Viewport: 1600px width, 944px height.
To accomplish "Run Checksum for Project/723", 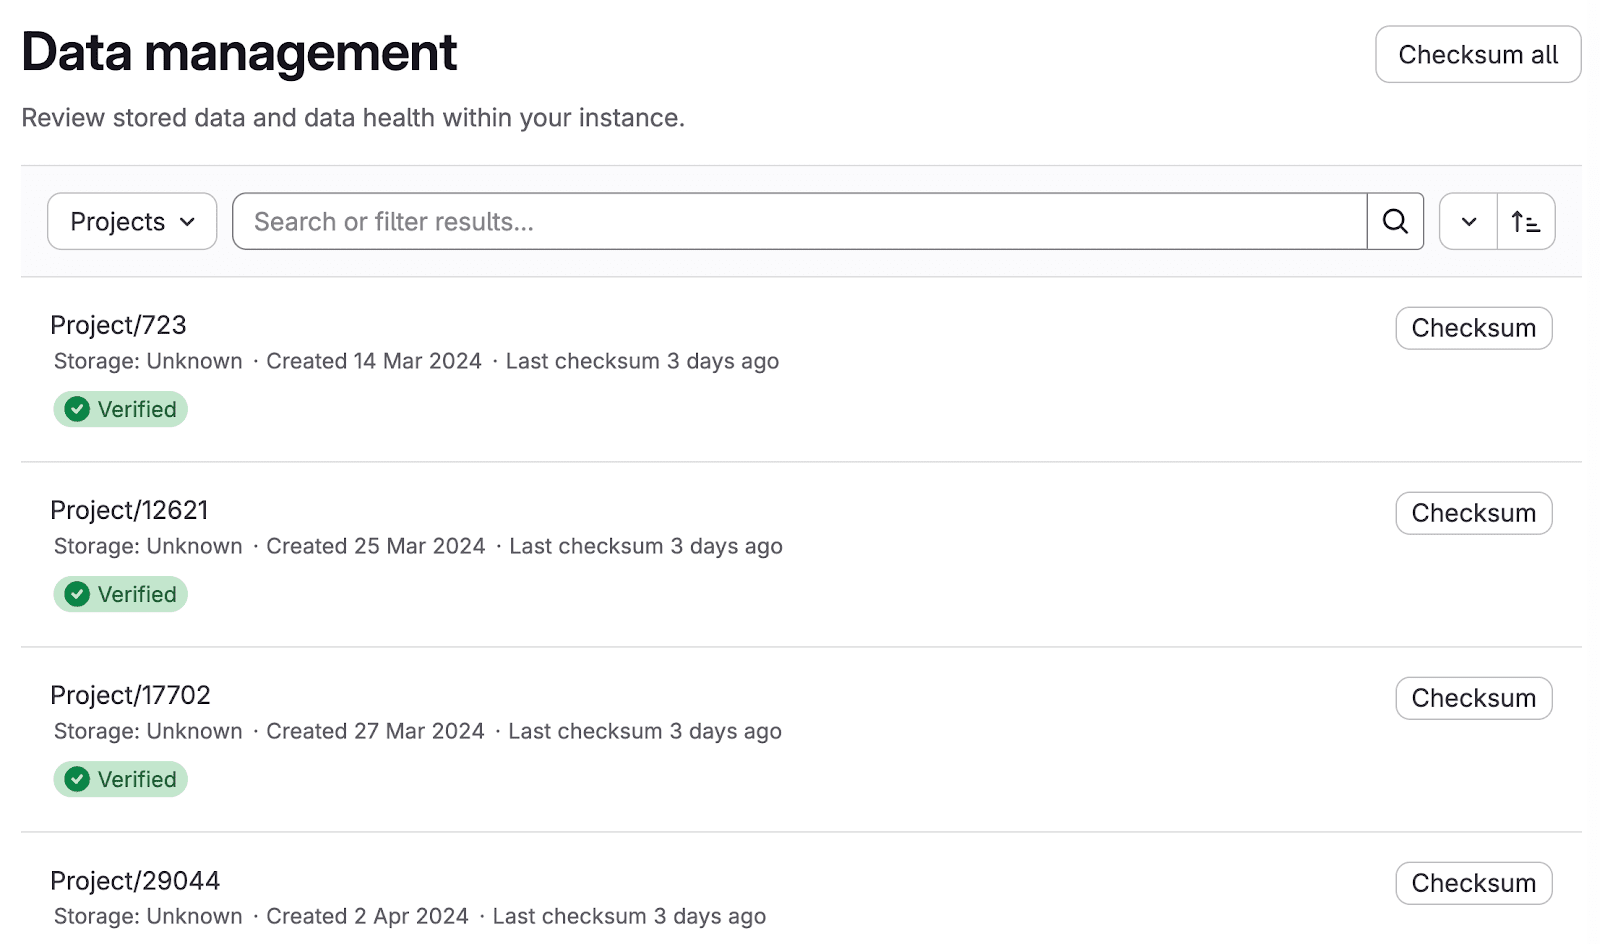I will (1473, 328).
